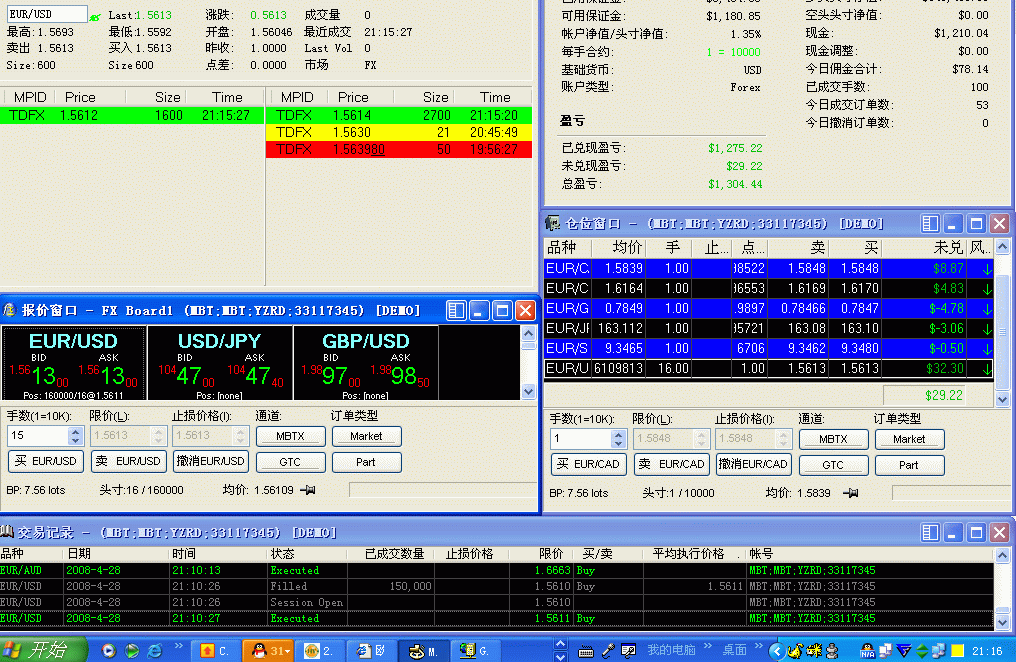Select the GBP/USD quote tile

[365, 362]
